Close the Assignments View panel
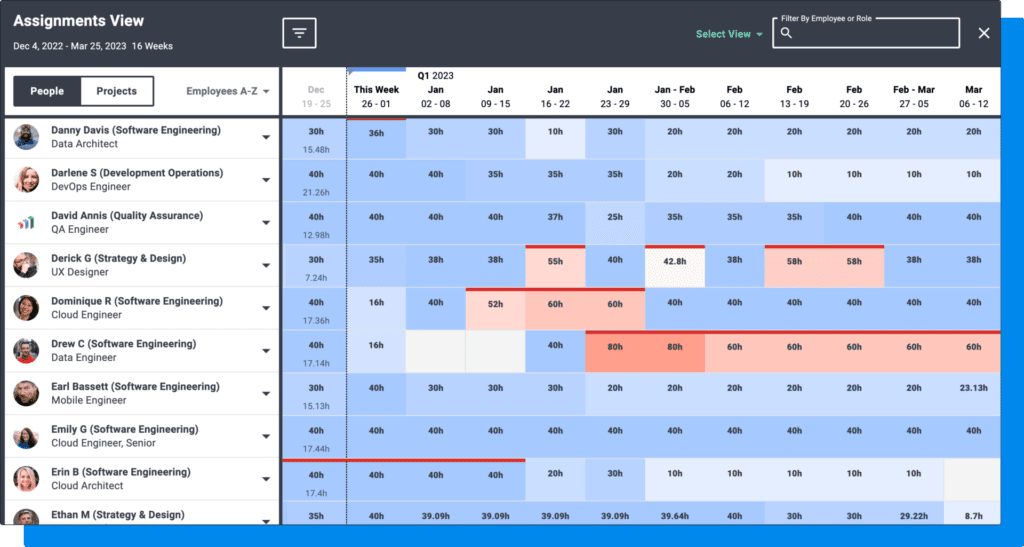This screenshot has height=547, width=1024. [983, 34]
